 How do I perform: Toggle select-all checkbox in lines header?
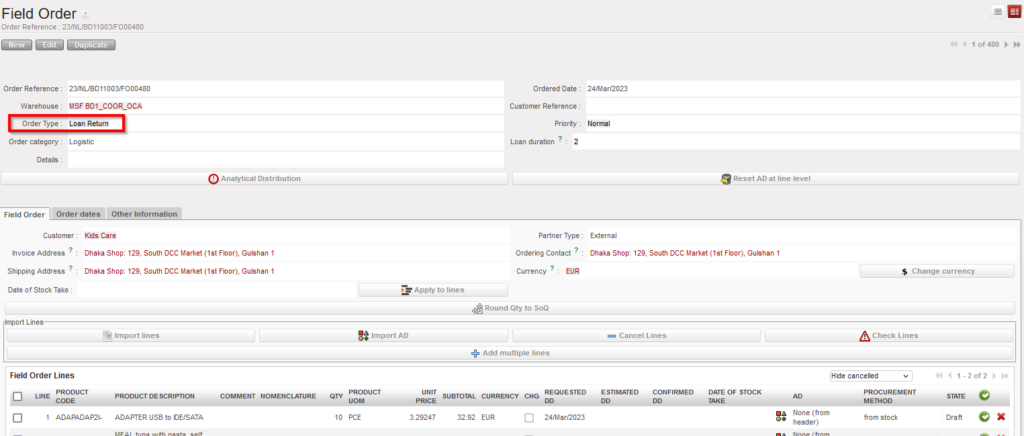pos(17,397)
